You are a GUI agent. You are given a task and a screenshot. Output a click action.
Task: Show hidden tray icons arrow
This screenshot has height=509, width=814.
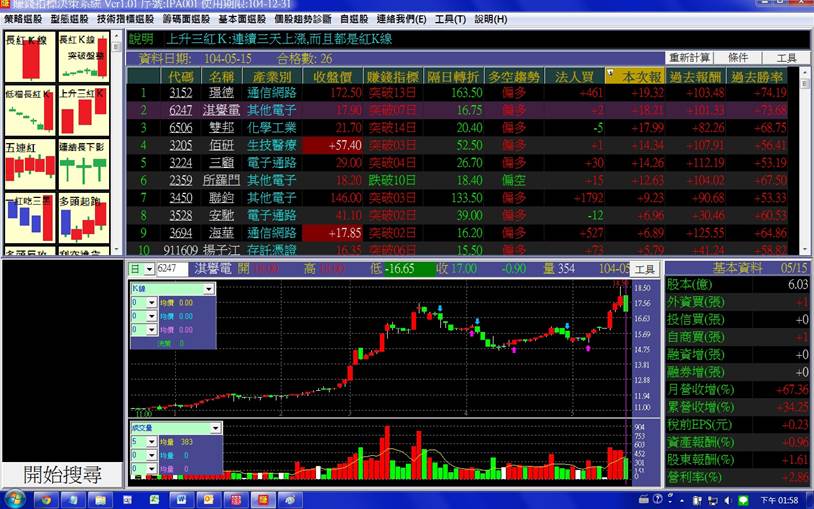pyautogui.click(x=683, y=501)
